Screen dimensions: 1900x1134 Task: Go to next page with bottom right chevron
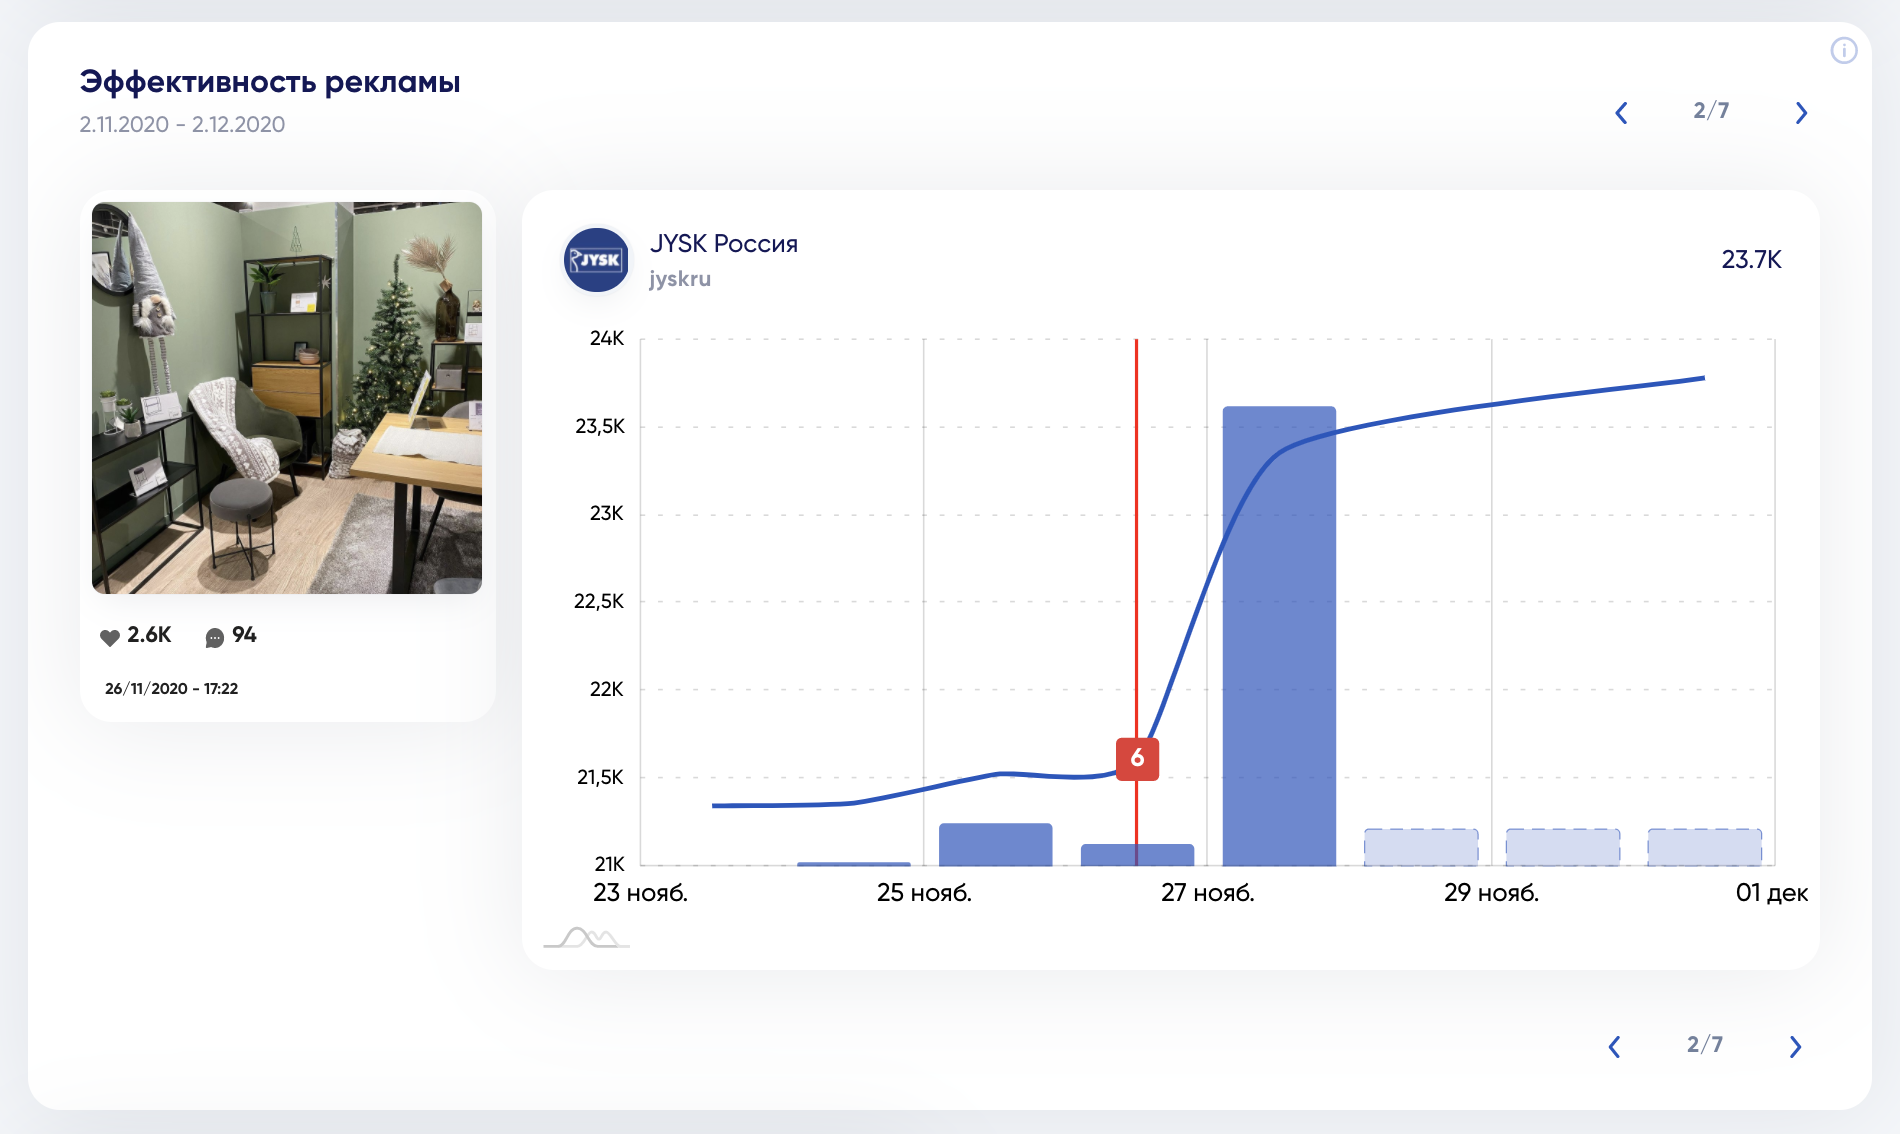point(1795,1046)
